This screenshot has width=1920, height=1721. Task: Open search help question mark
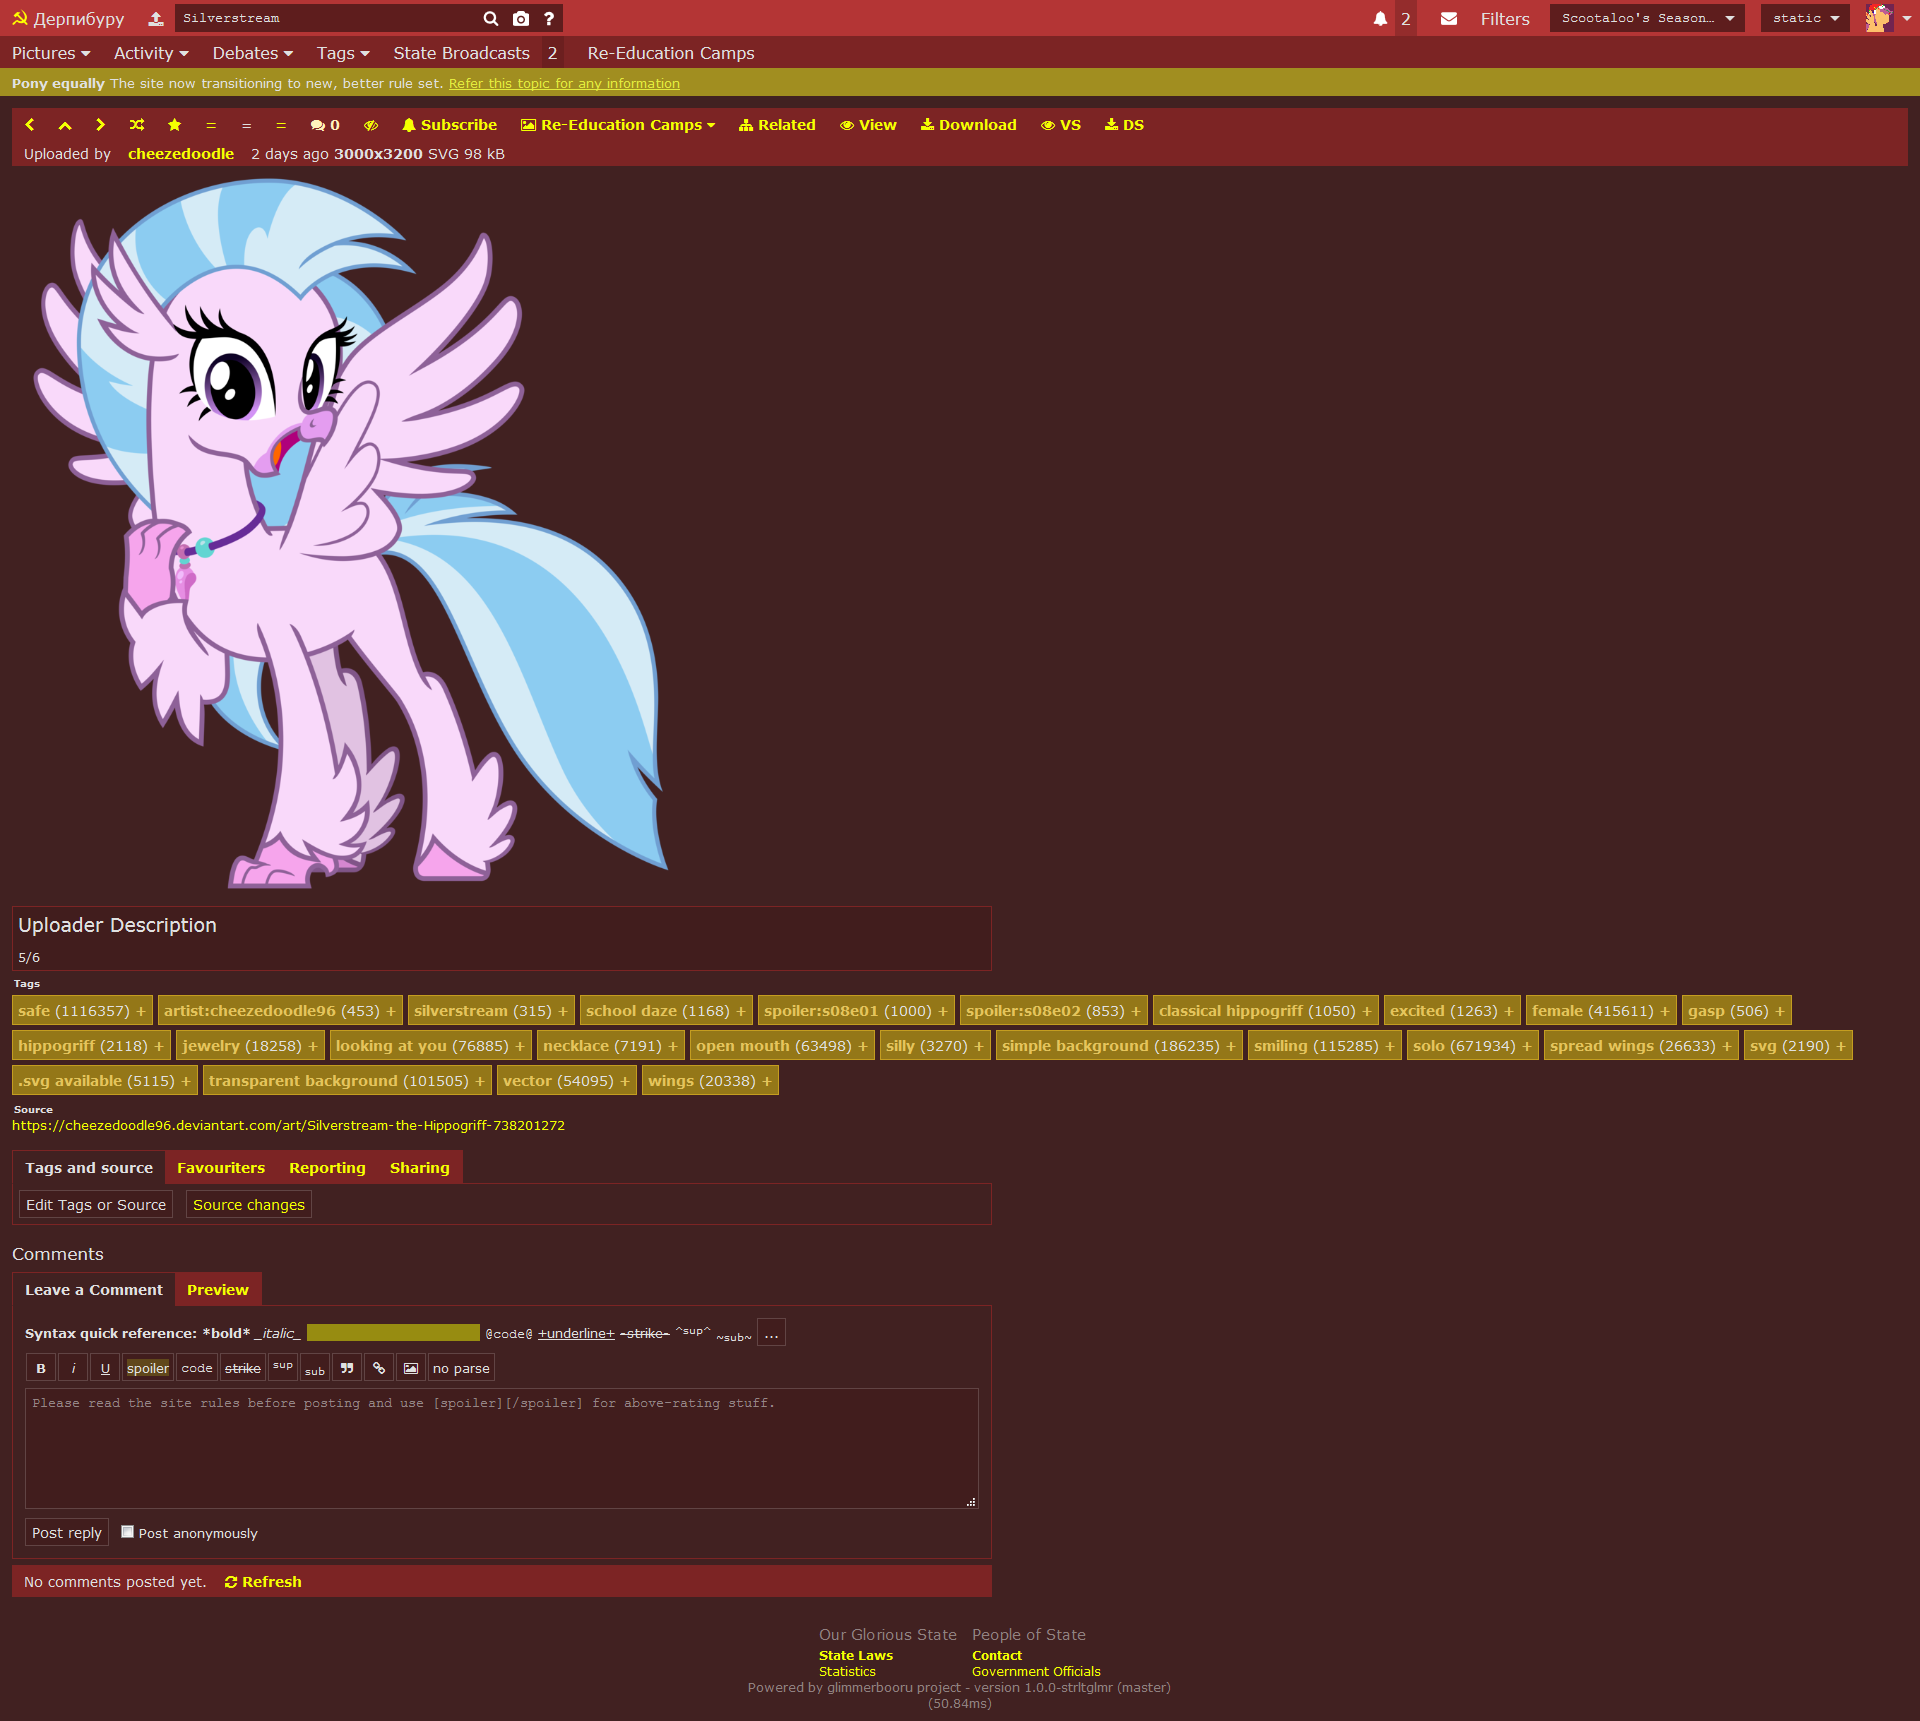coord(549,18)
